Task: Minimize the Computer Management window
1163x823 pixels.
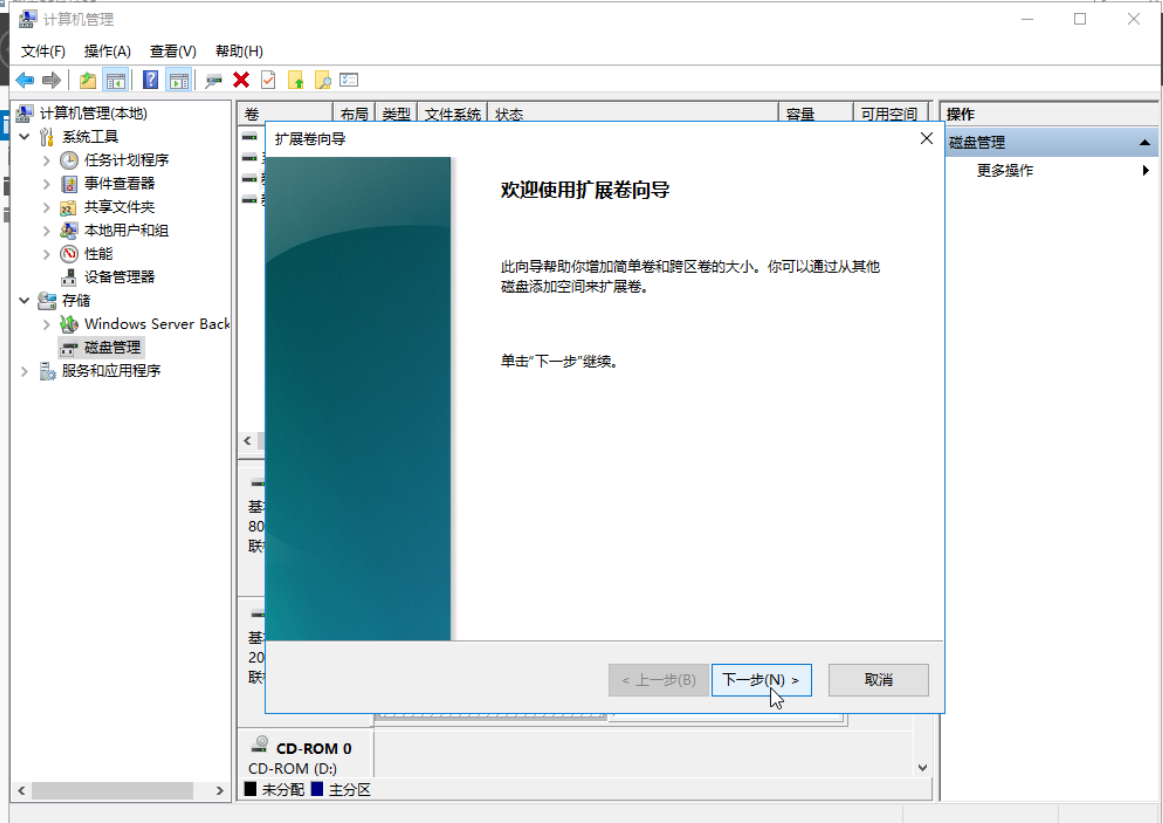Action: [1027, 19]
